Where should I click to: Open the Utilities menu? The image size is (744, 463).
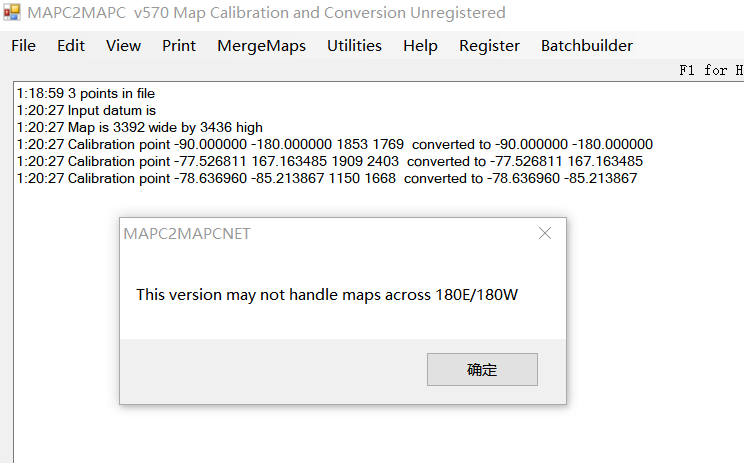[x=354, y=46]
